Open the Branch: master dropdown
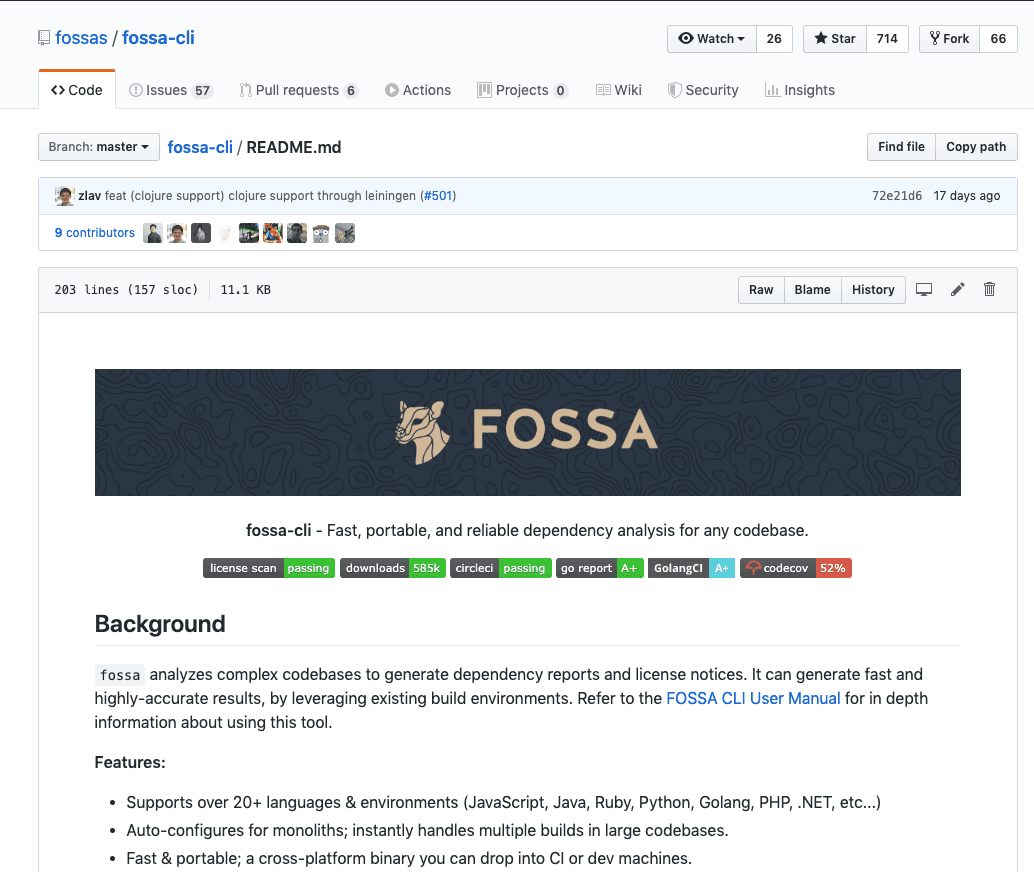The width and height of the screenshot is (1034, 872). (98, 146)
